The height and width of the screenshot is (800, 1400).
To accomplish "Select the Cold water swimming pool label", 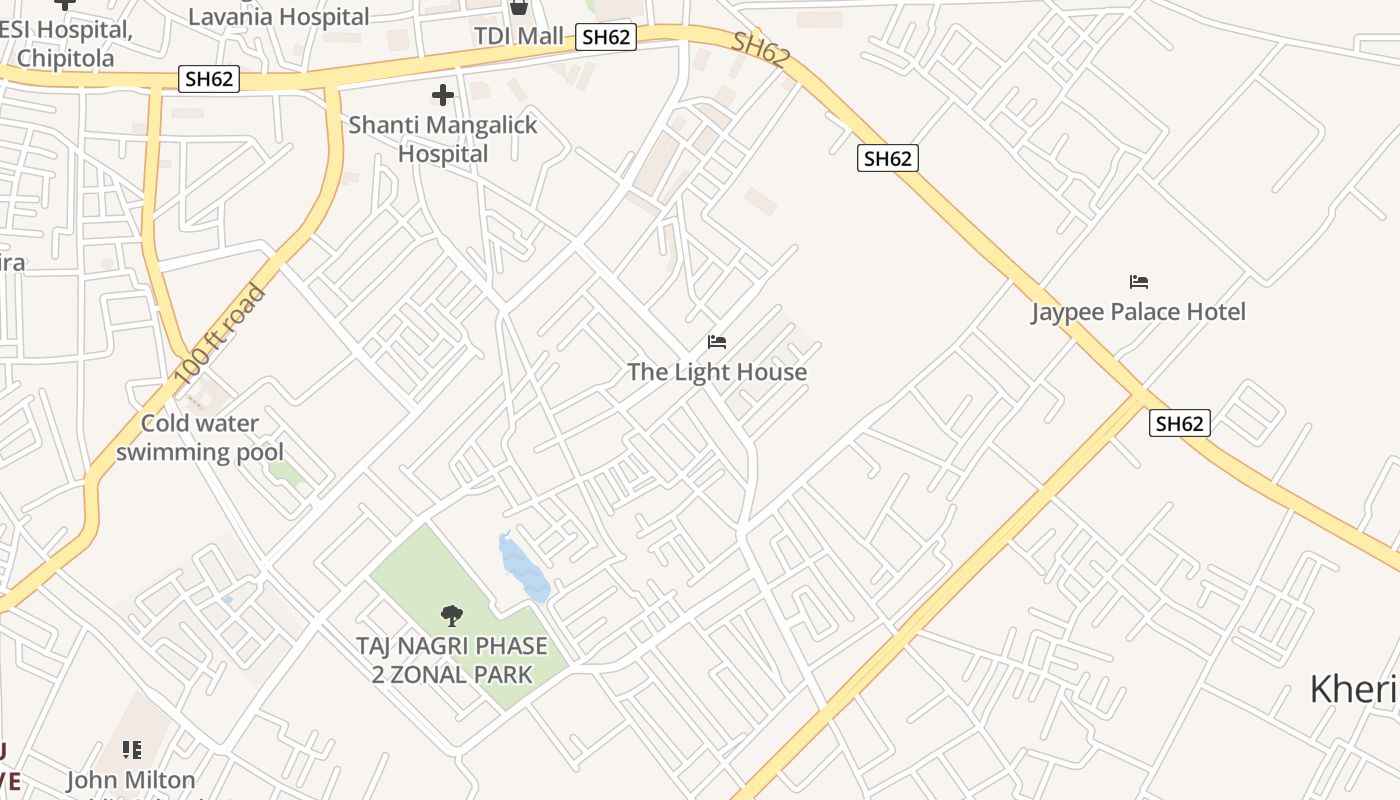I will tap(200, 438).
